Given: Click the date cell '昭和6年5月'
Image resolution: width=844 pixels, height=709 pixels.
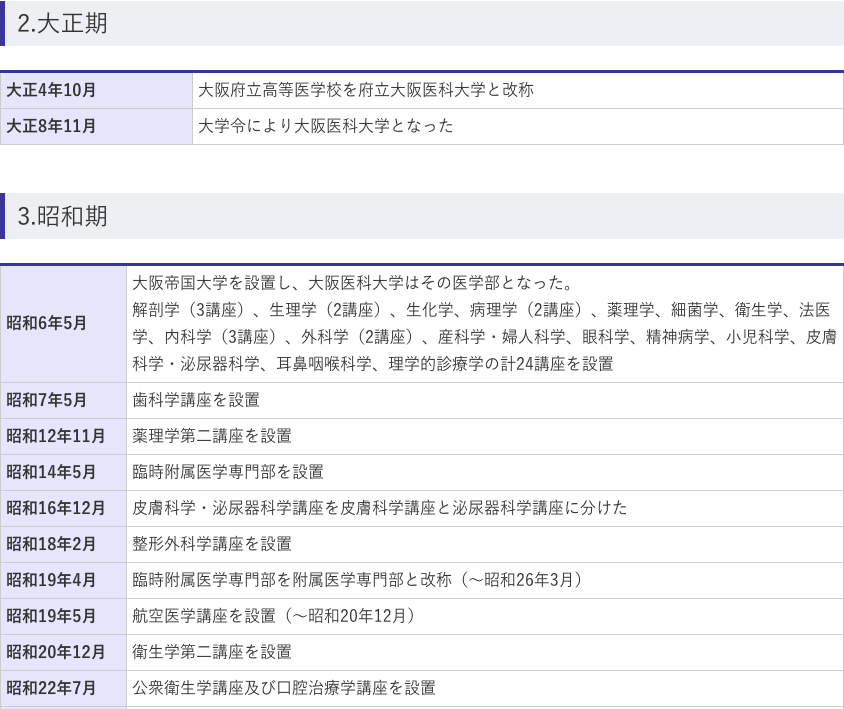Looking at the screenshot, I should point(64,324).
